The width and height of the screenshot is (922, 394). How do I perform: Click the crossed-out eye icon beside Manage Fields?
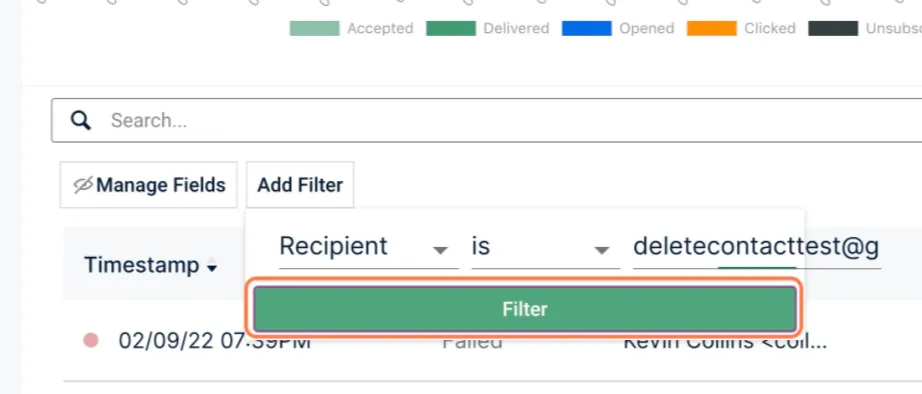click(82, 185)
